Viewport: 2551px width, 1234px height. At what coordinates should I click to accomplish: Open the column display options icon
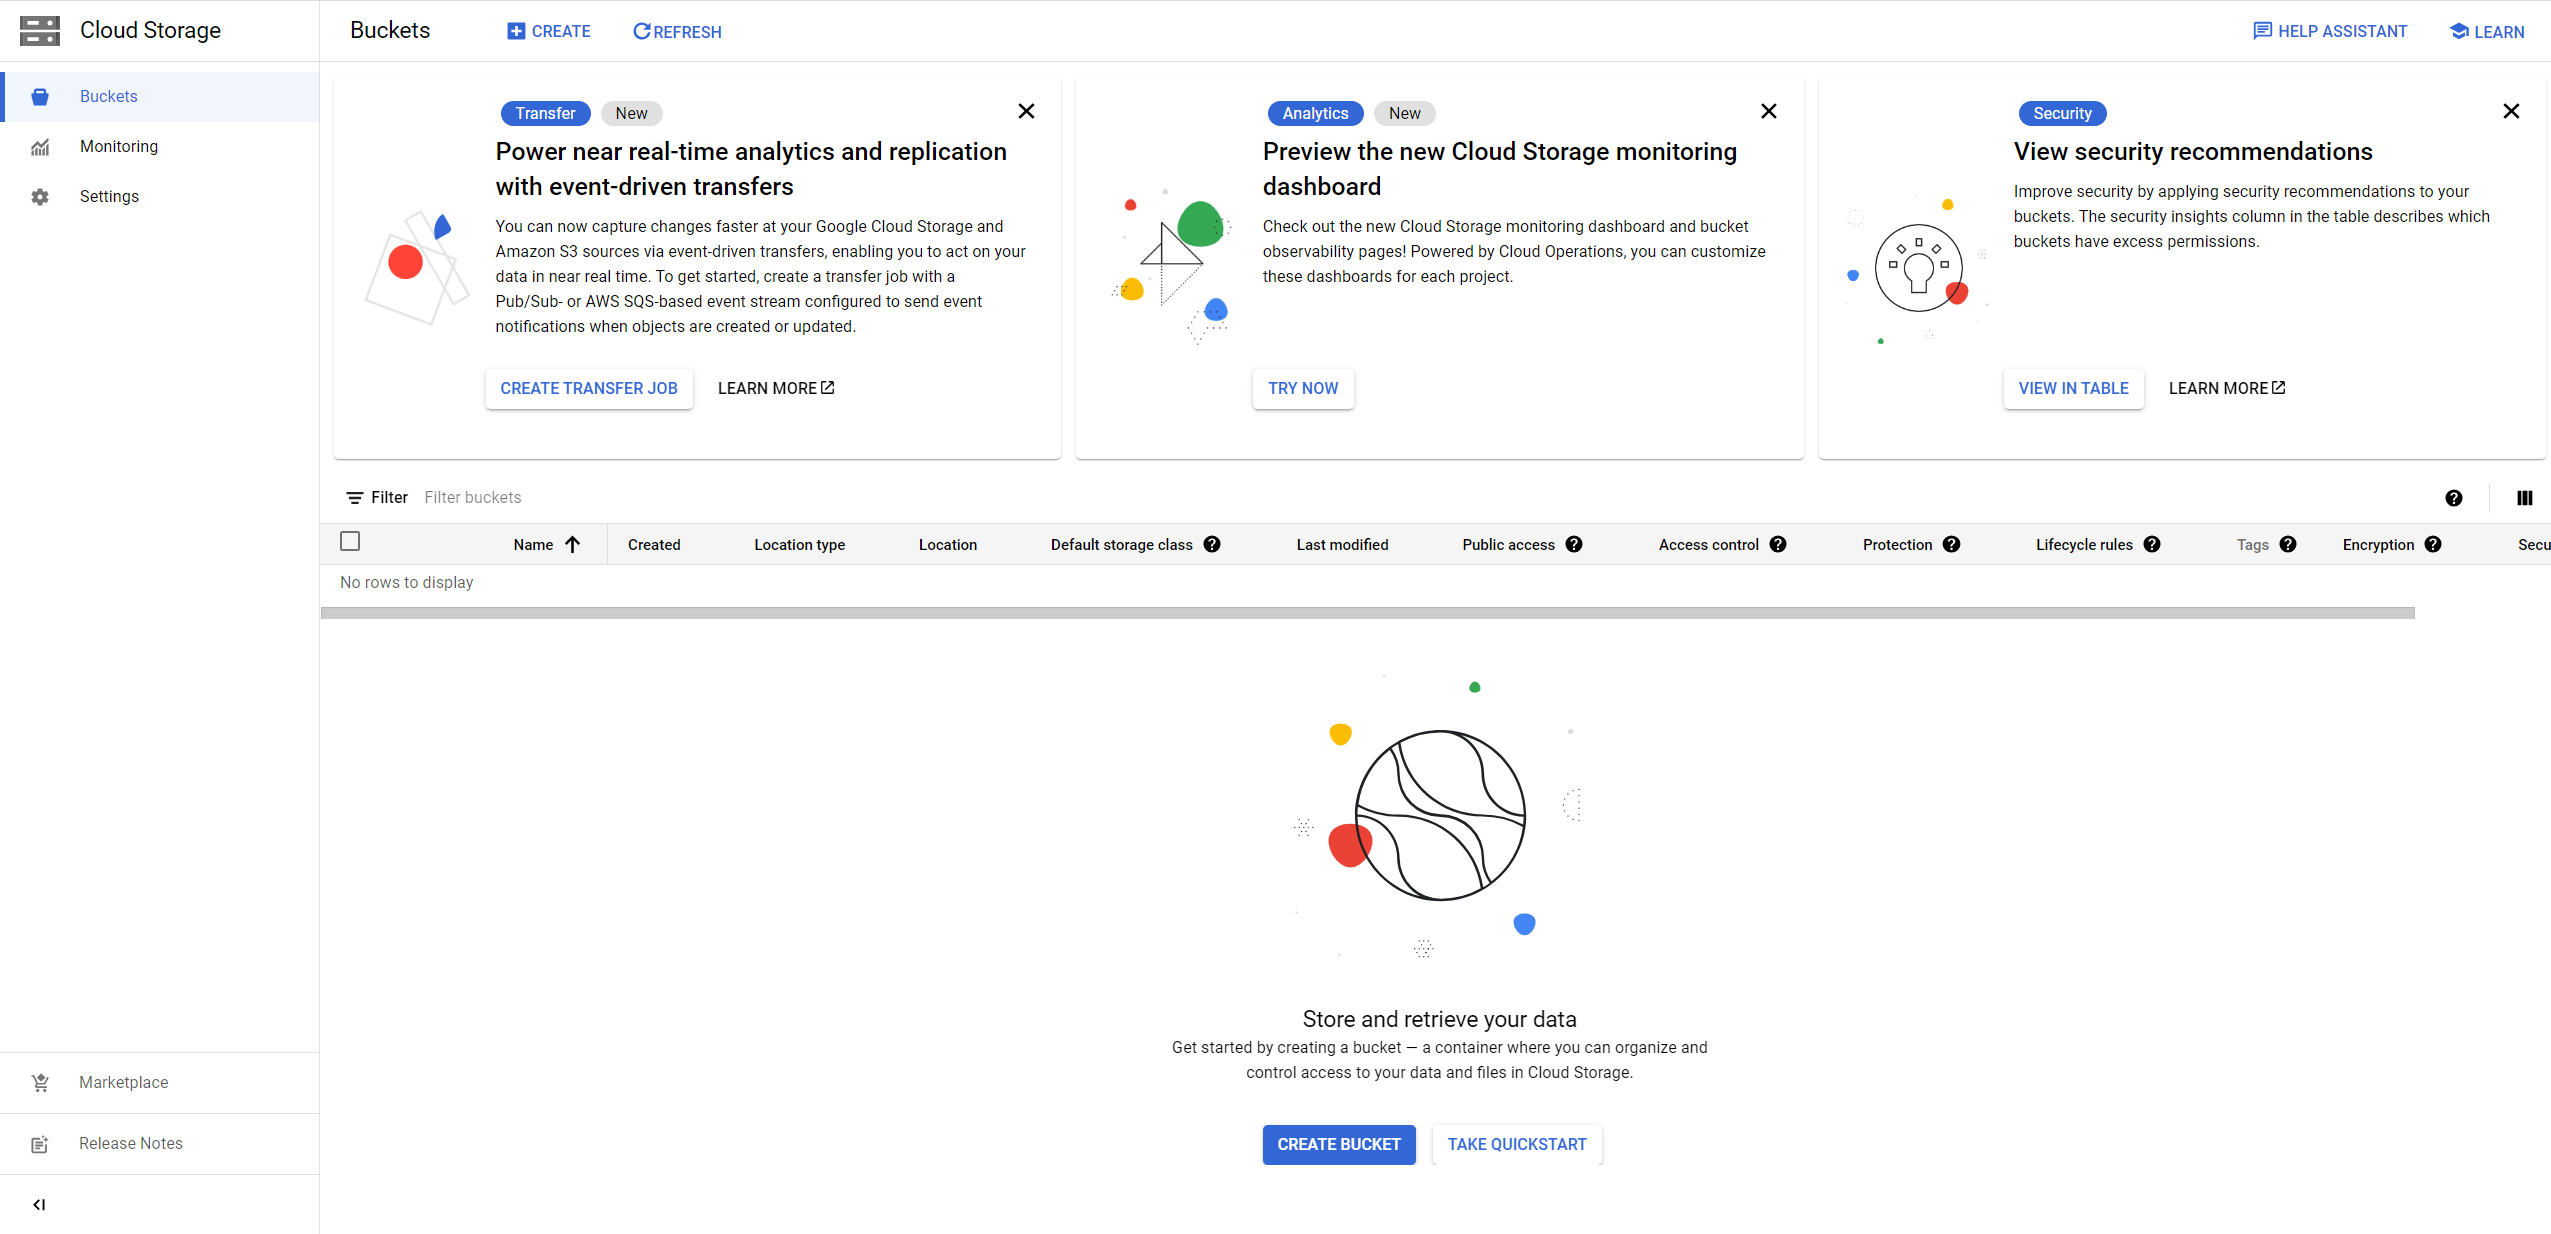click(x=2524, y=498)
